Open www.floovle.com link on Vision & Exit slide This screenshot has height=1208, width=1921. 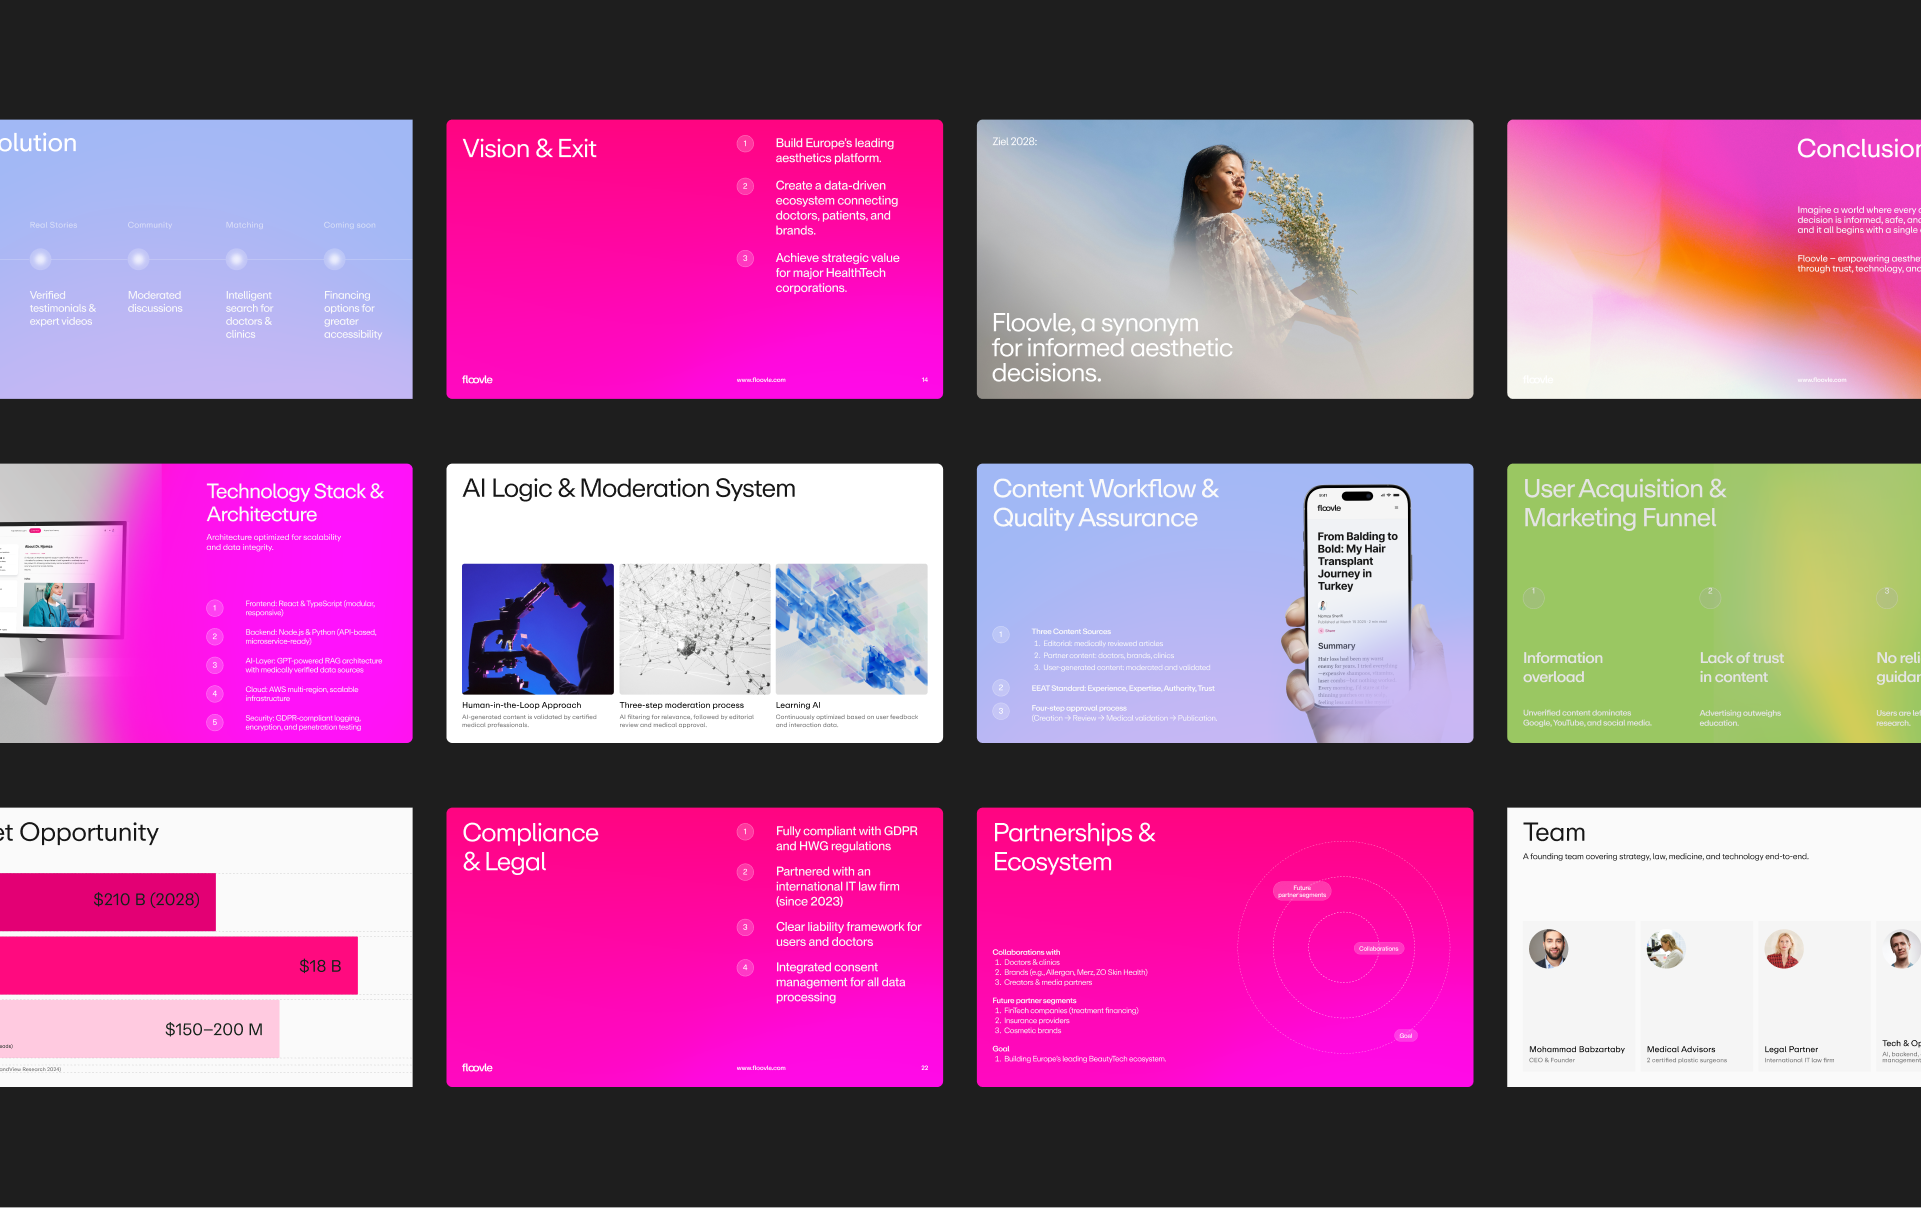pos(761,380)
